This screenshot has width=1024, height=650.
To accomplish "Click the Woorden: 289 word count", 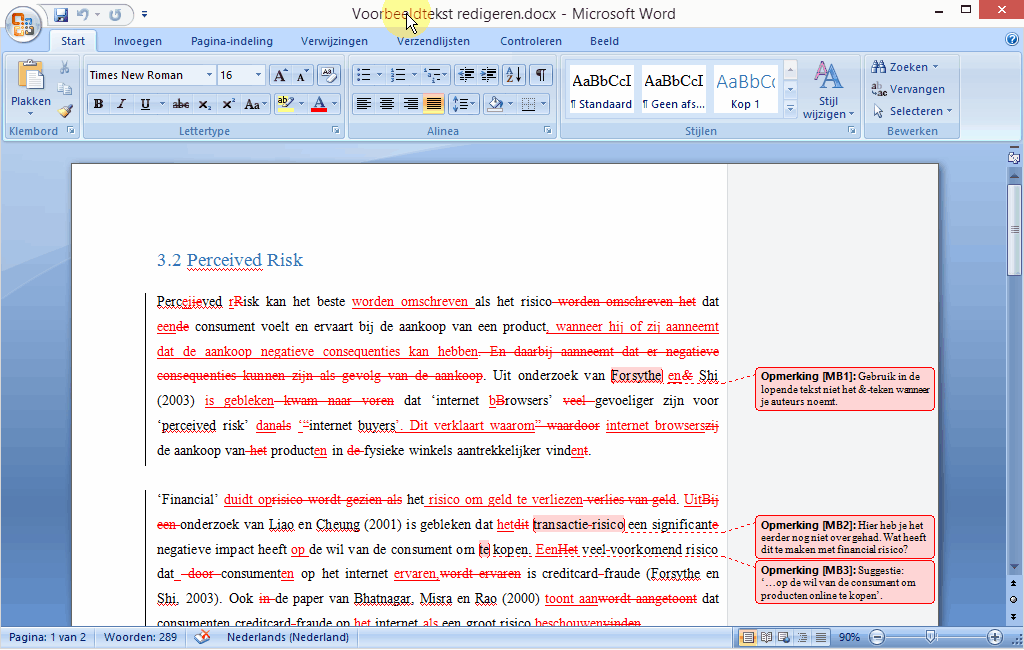I will point(140,637).
